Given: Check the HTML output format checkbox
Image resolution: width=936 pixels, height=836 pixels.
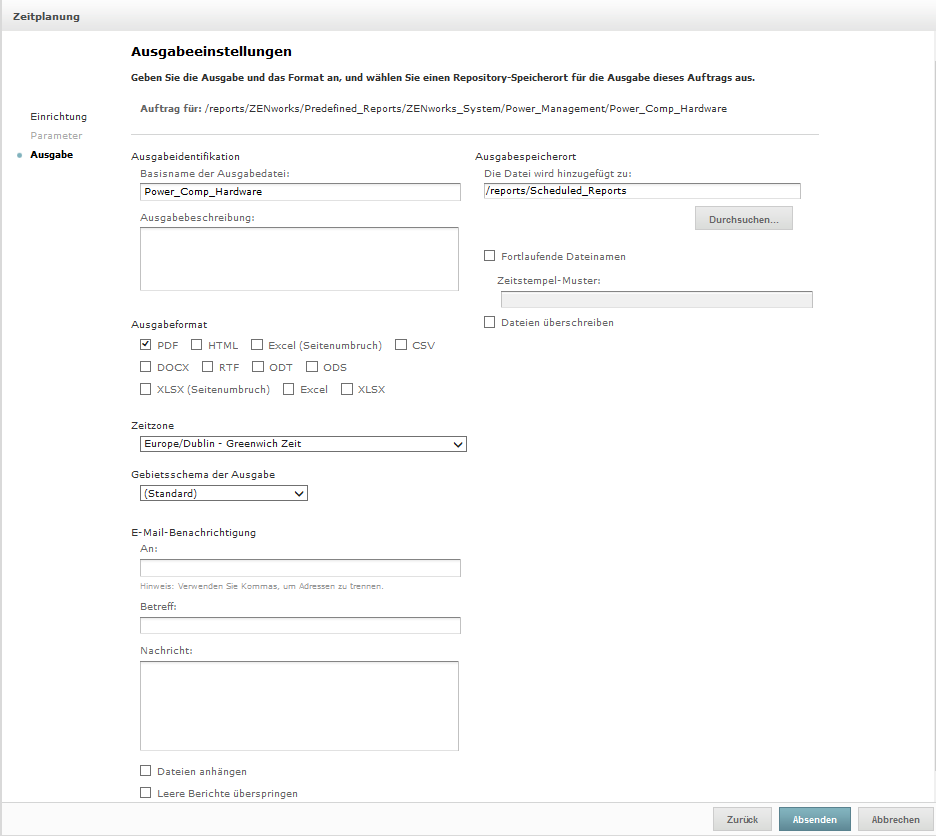Looking at the screenshot, I should (x=197, y=345).
